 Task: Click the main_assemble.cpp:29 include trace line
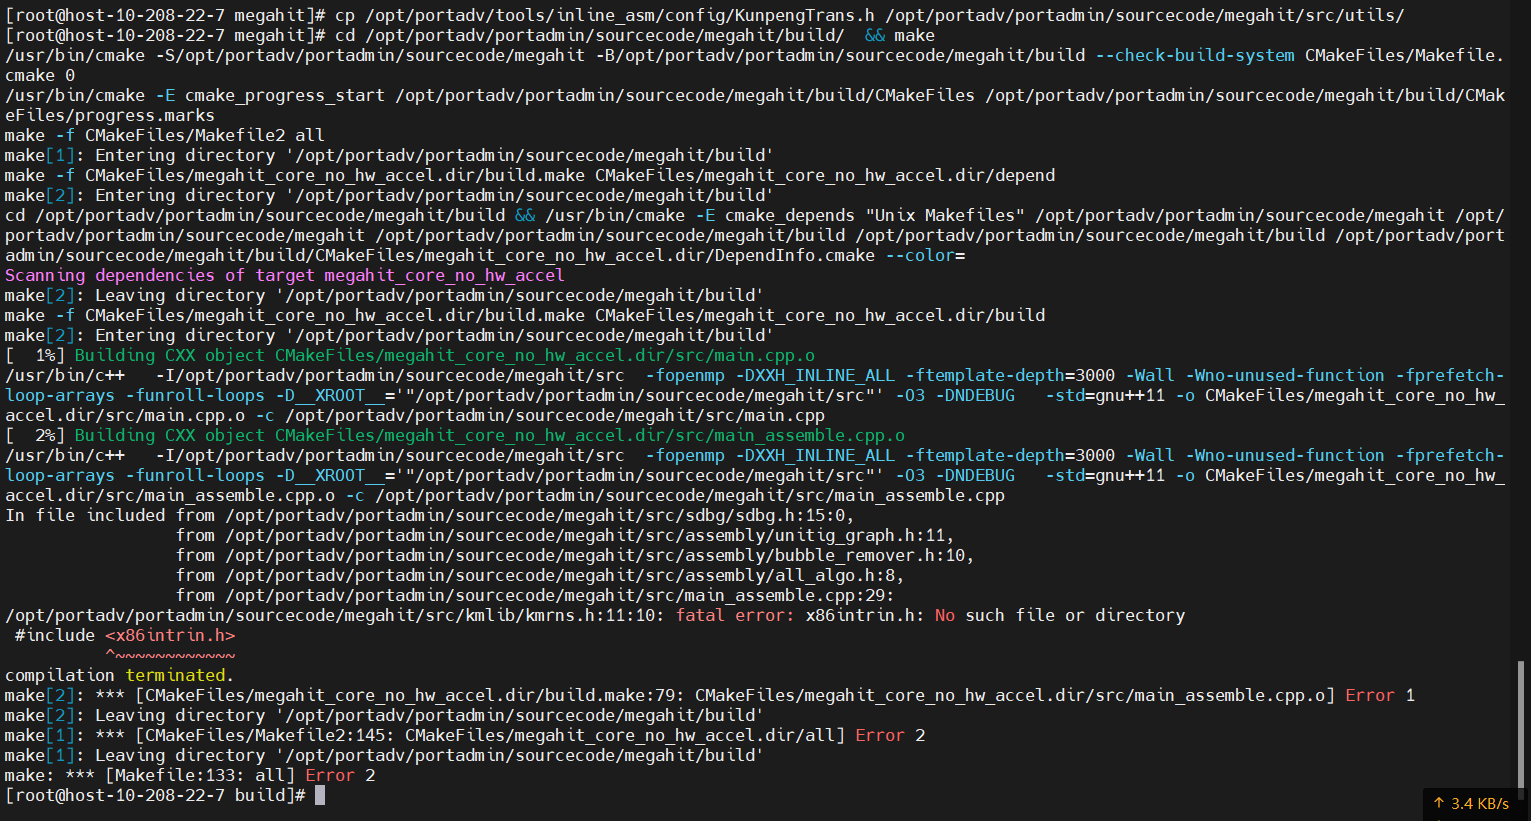coord(535,595)
